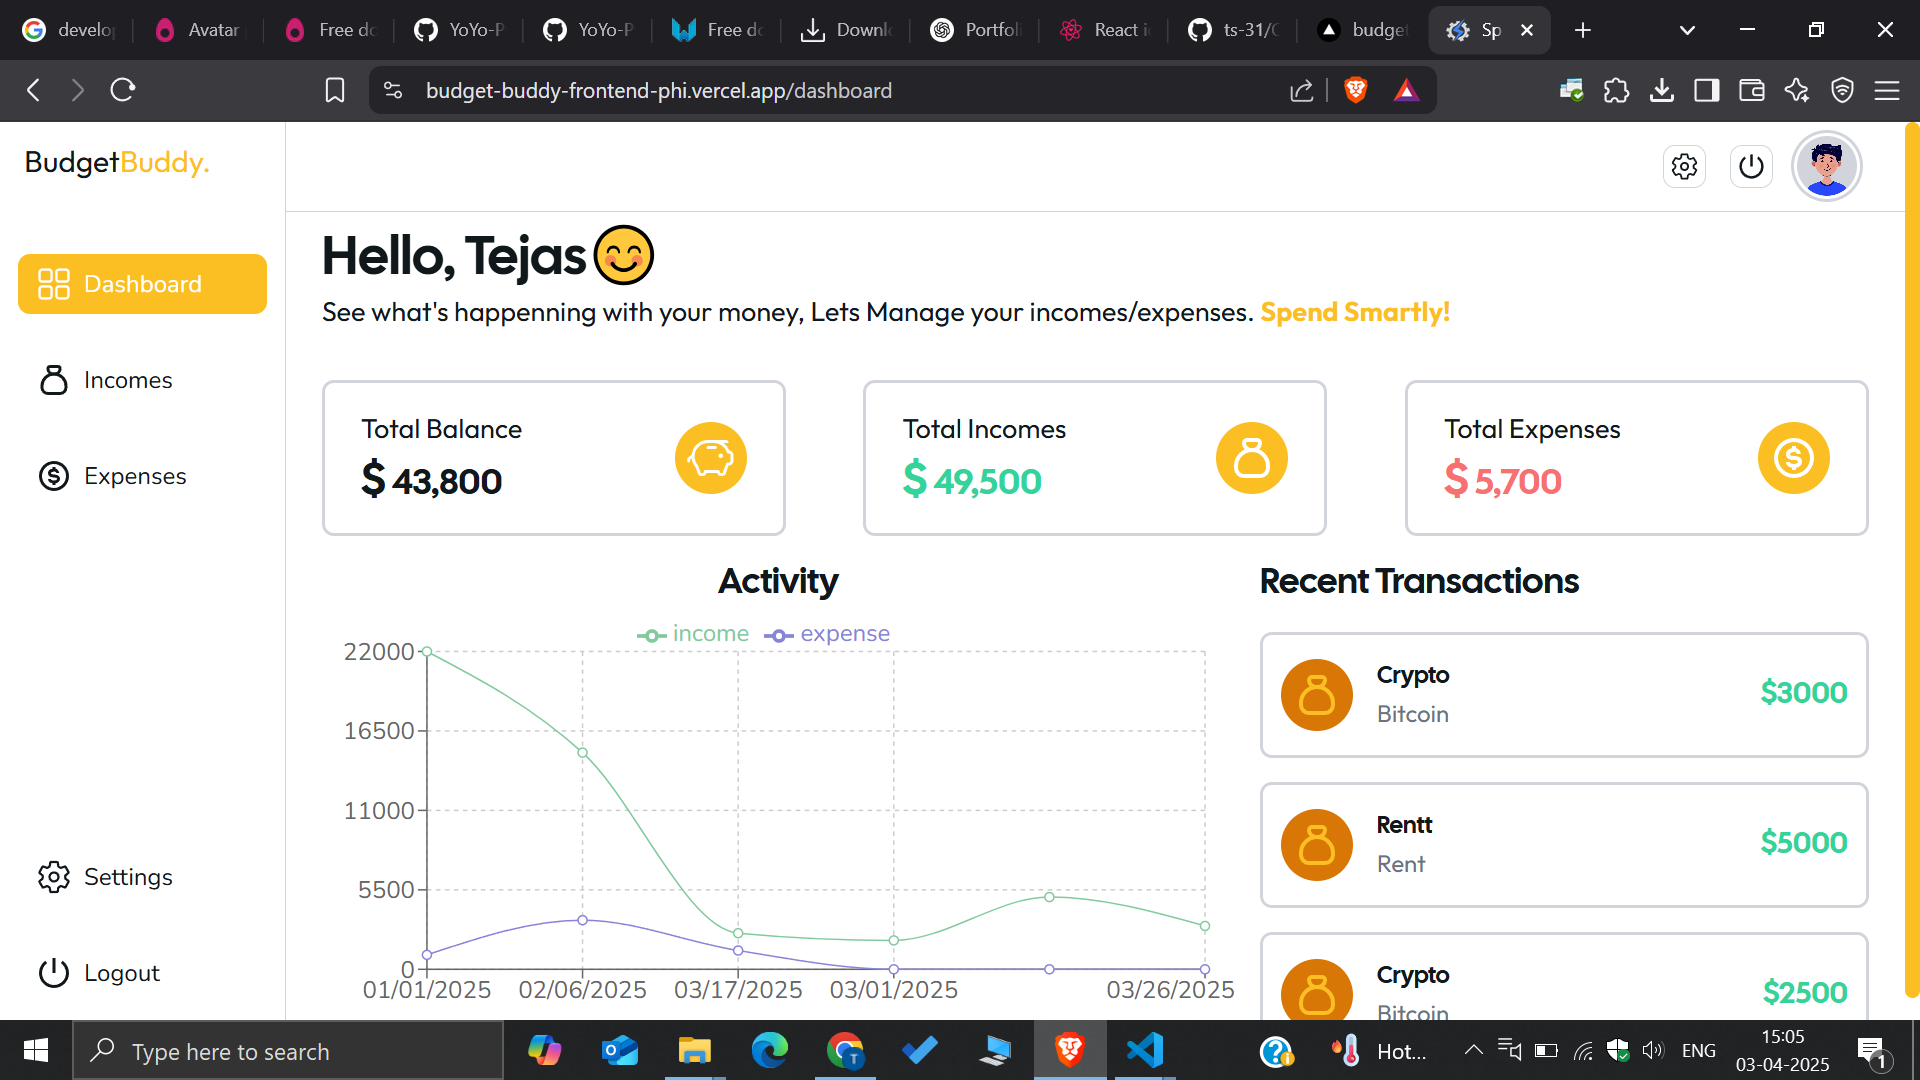Open the Rentt $5000 transaction card
Screen dimensions: 1920x1080
pyautogui.click(x=1563, y=845)
